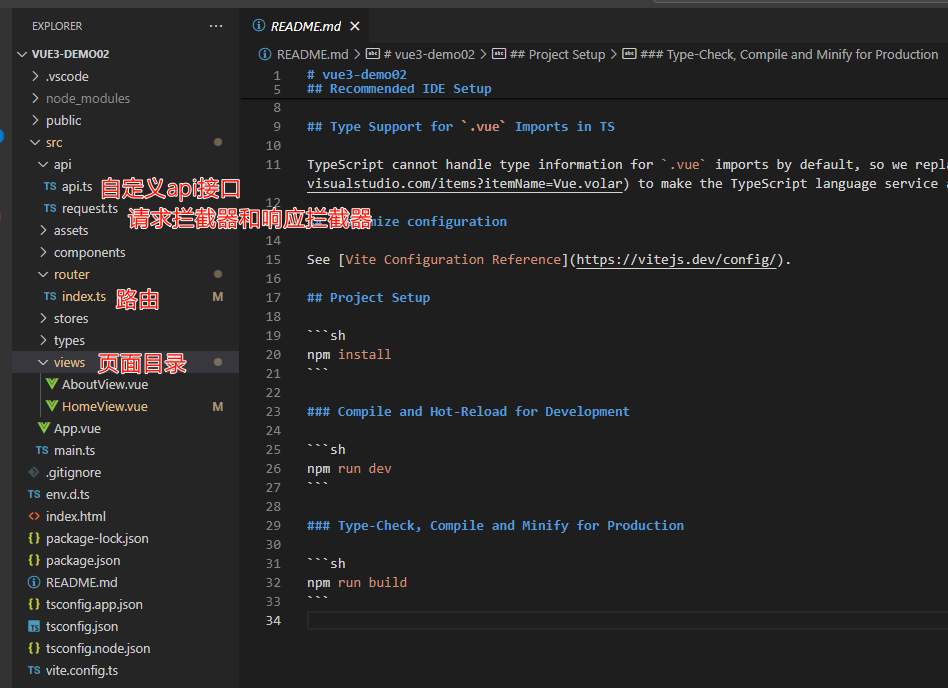Click the JSON icon of package-lock.json
Viewport: 948px width, 688px height.
click(34, 538)
